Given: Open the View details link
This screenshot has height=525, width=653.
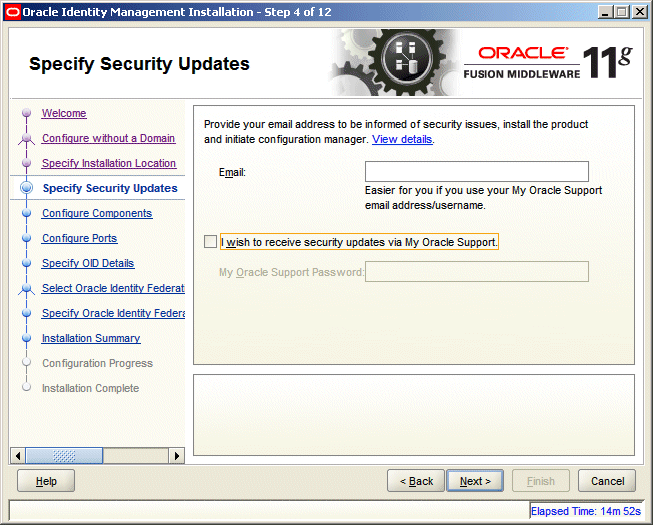Looking at the screenshot, I should [402, 140].
